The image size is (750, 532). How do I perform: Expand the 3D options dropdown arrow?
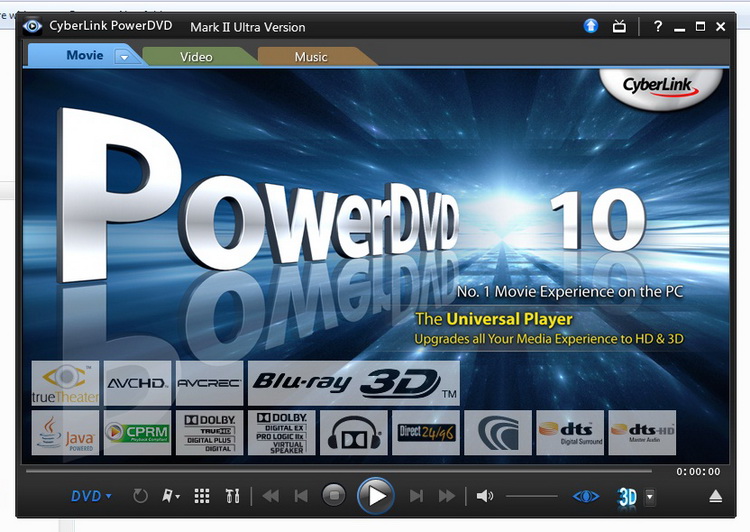click(650, 497)
